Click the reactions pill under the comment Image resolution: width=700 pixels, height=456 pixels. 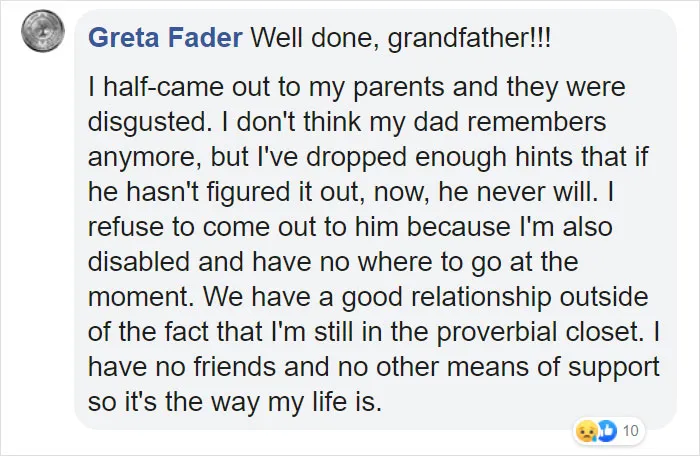pyautogui.click(x=608, y=431)
